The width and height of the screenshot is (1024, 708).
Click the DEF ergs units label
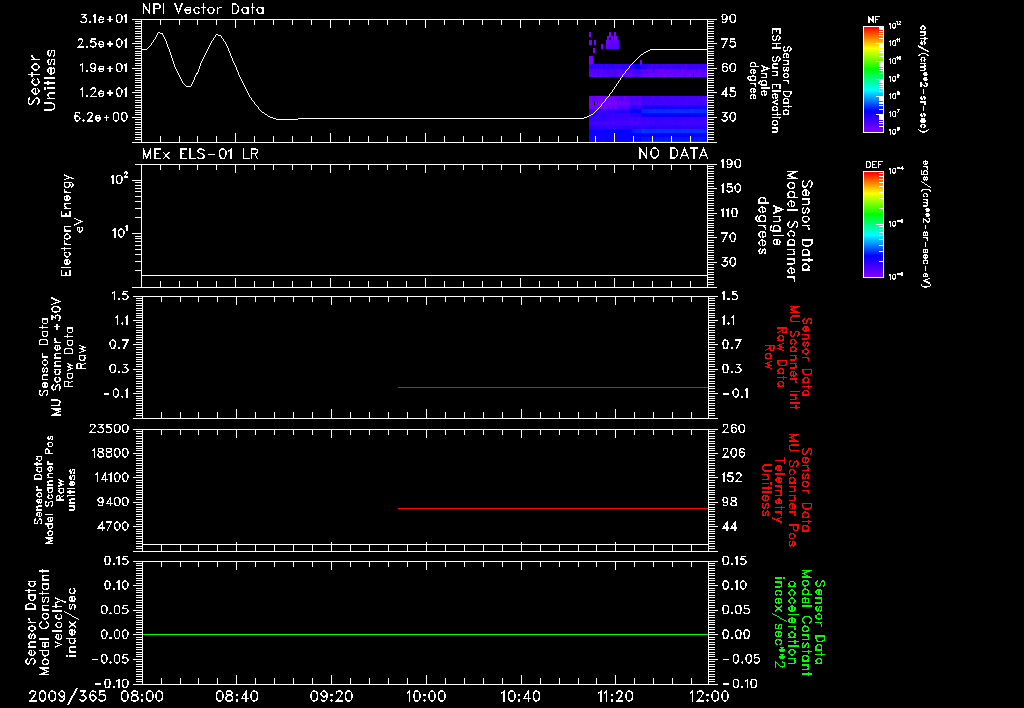coord(927,224)
